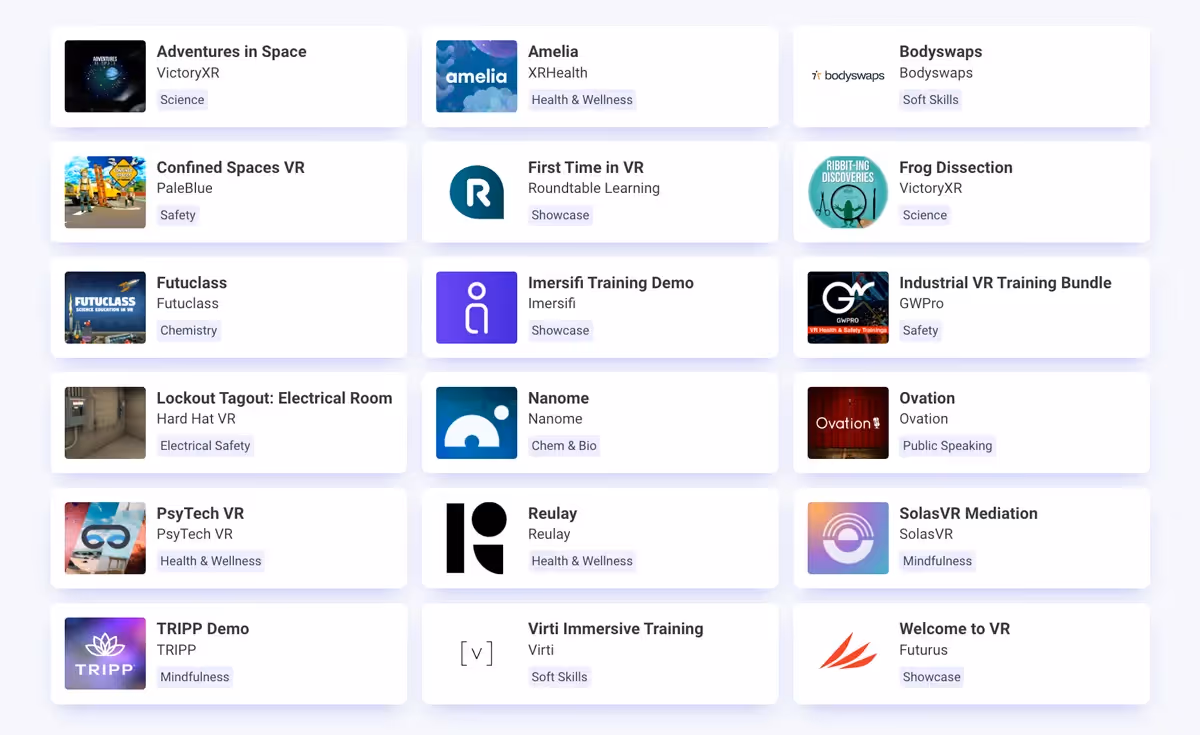This screenshot has width=1200, height=735.
Task: Open the Frog Dissection title
Action: [956, 167]
